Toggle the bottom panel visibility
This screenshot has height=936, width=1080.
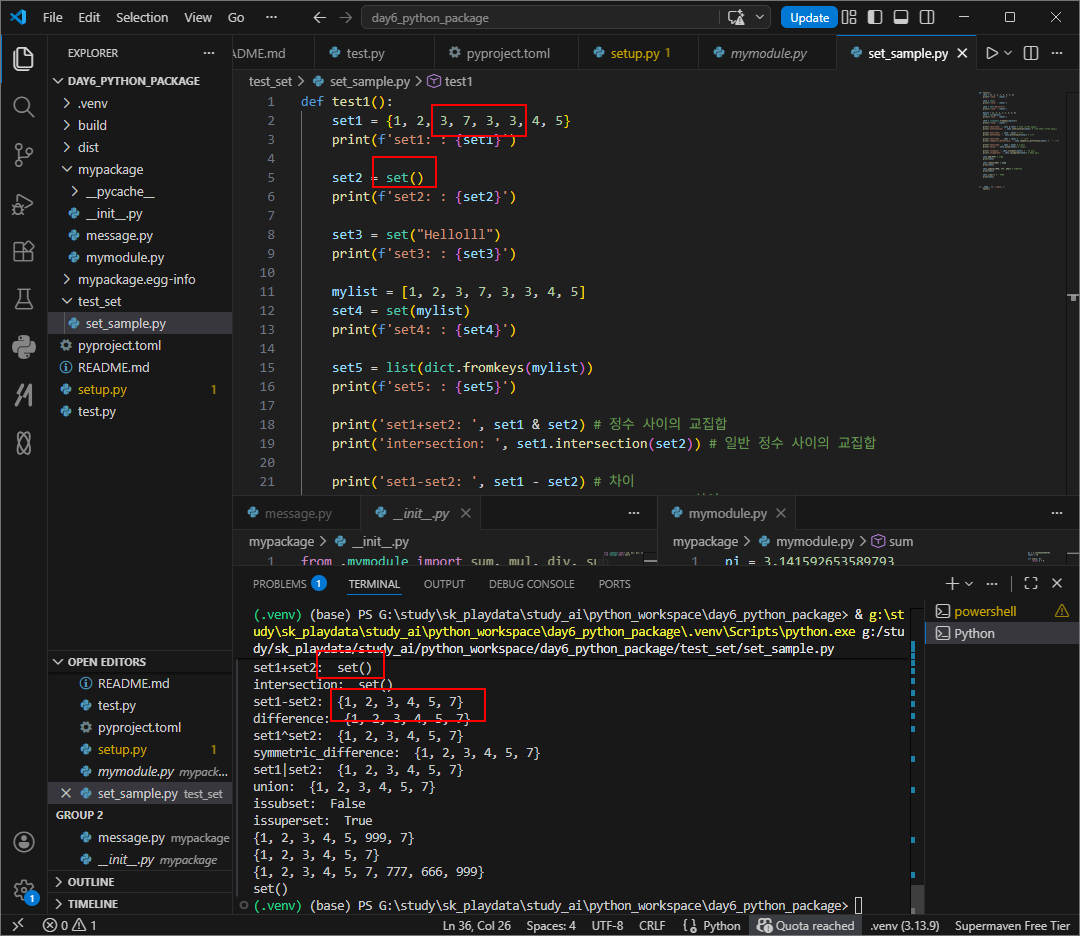tap(901, 17)
